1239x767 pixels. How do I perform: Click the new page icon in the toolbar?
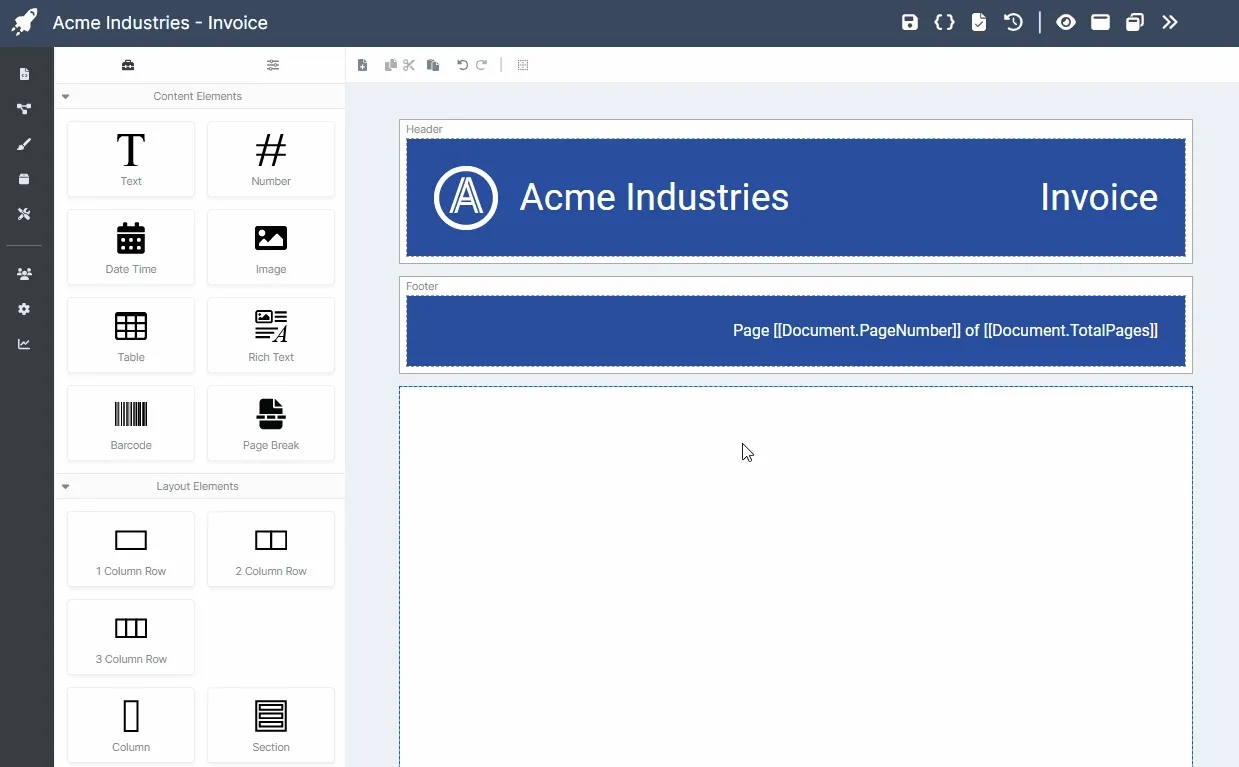point(363,65)
